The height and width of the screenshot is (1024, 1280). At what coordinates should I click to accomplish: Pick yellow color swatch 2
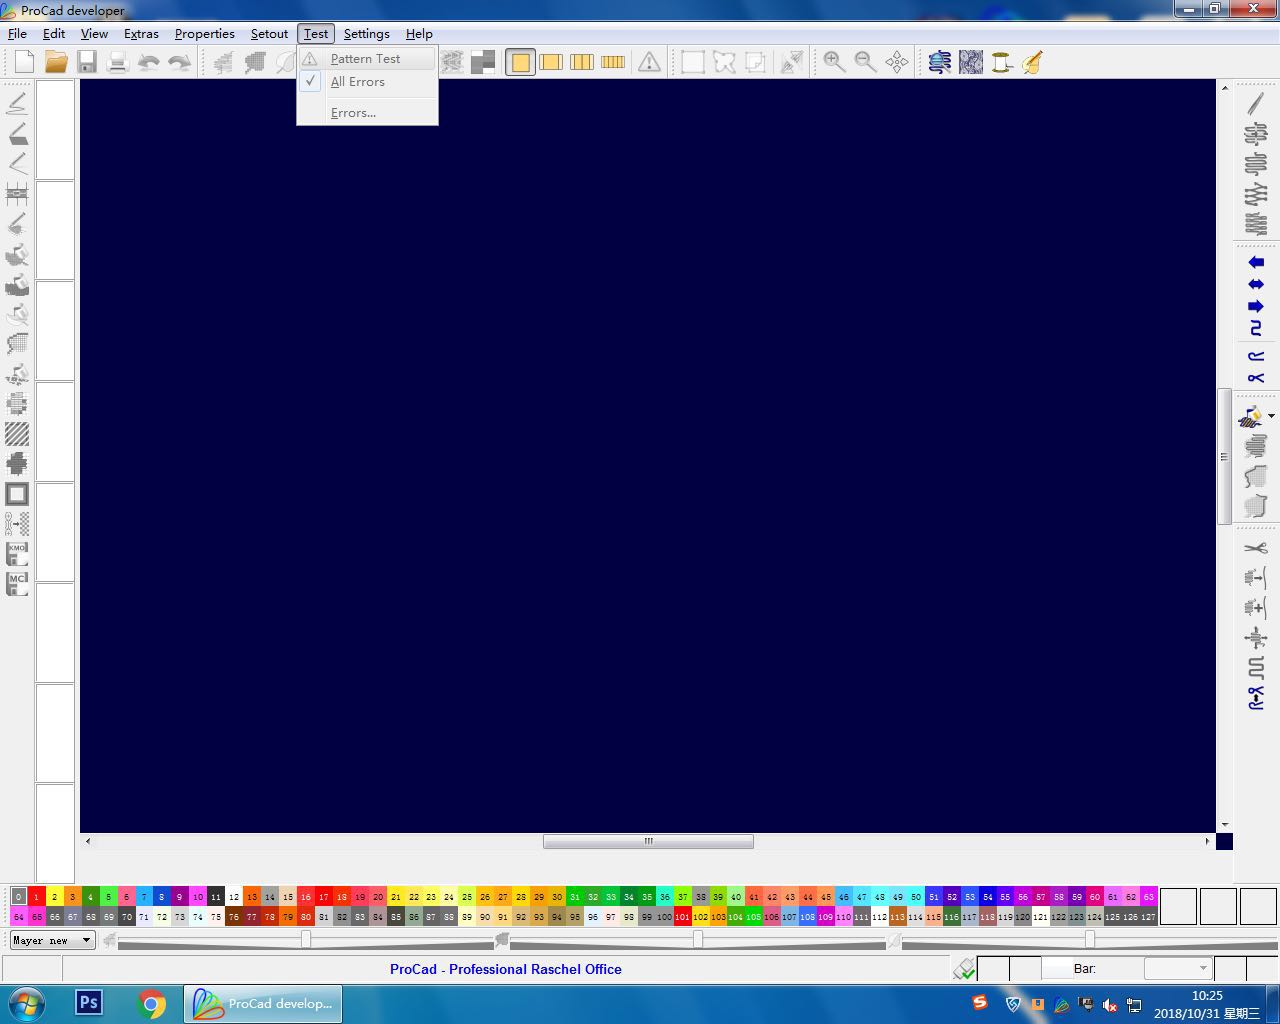[x=54, y=897]
